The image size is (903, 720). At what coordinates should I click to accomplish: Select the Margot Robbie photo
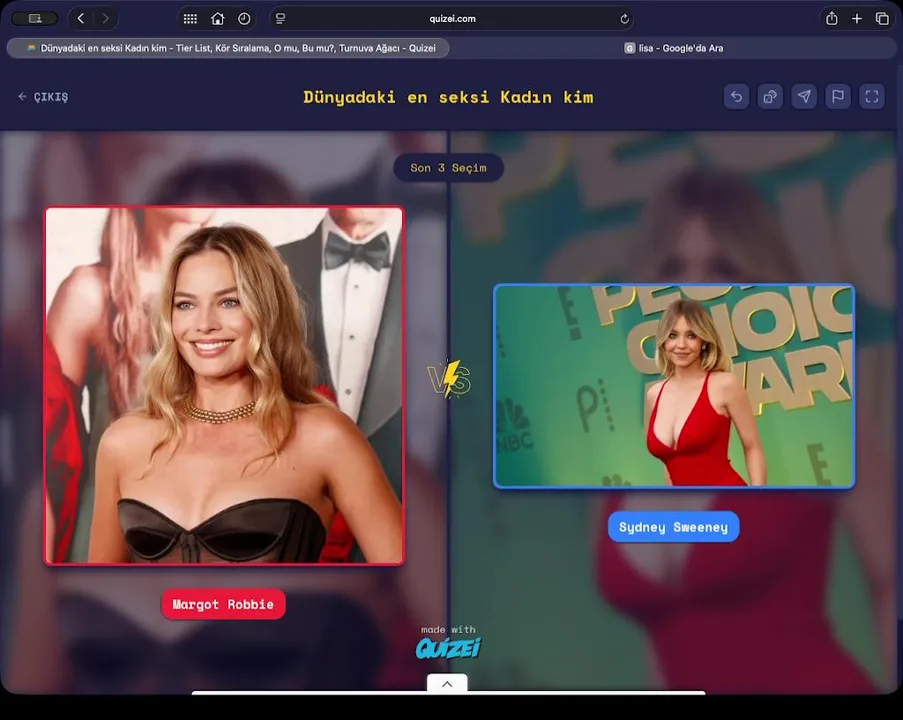pos(225,385)
